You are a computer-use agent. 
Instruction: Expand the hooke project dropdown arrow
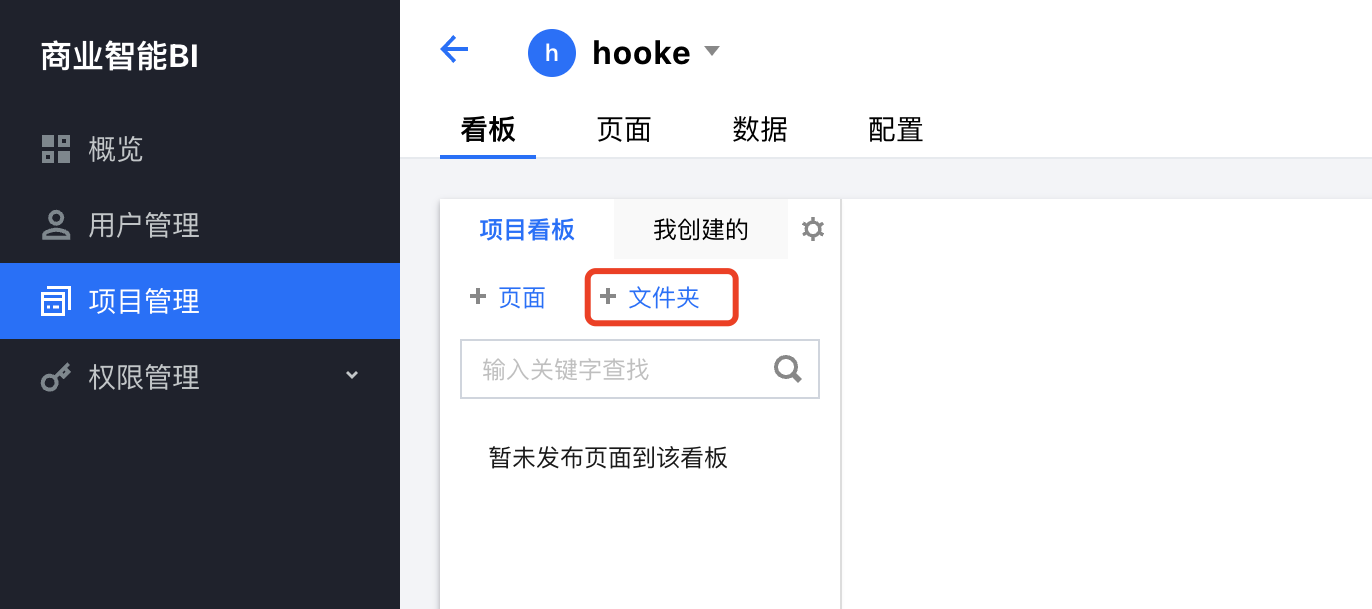coord(712,51)
